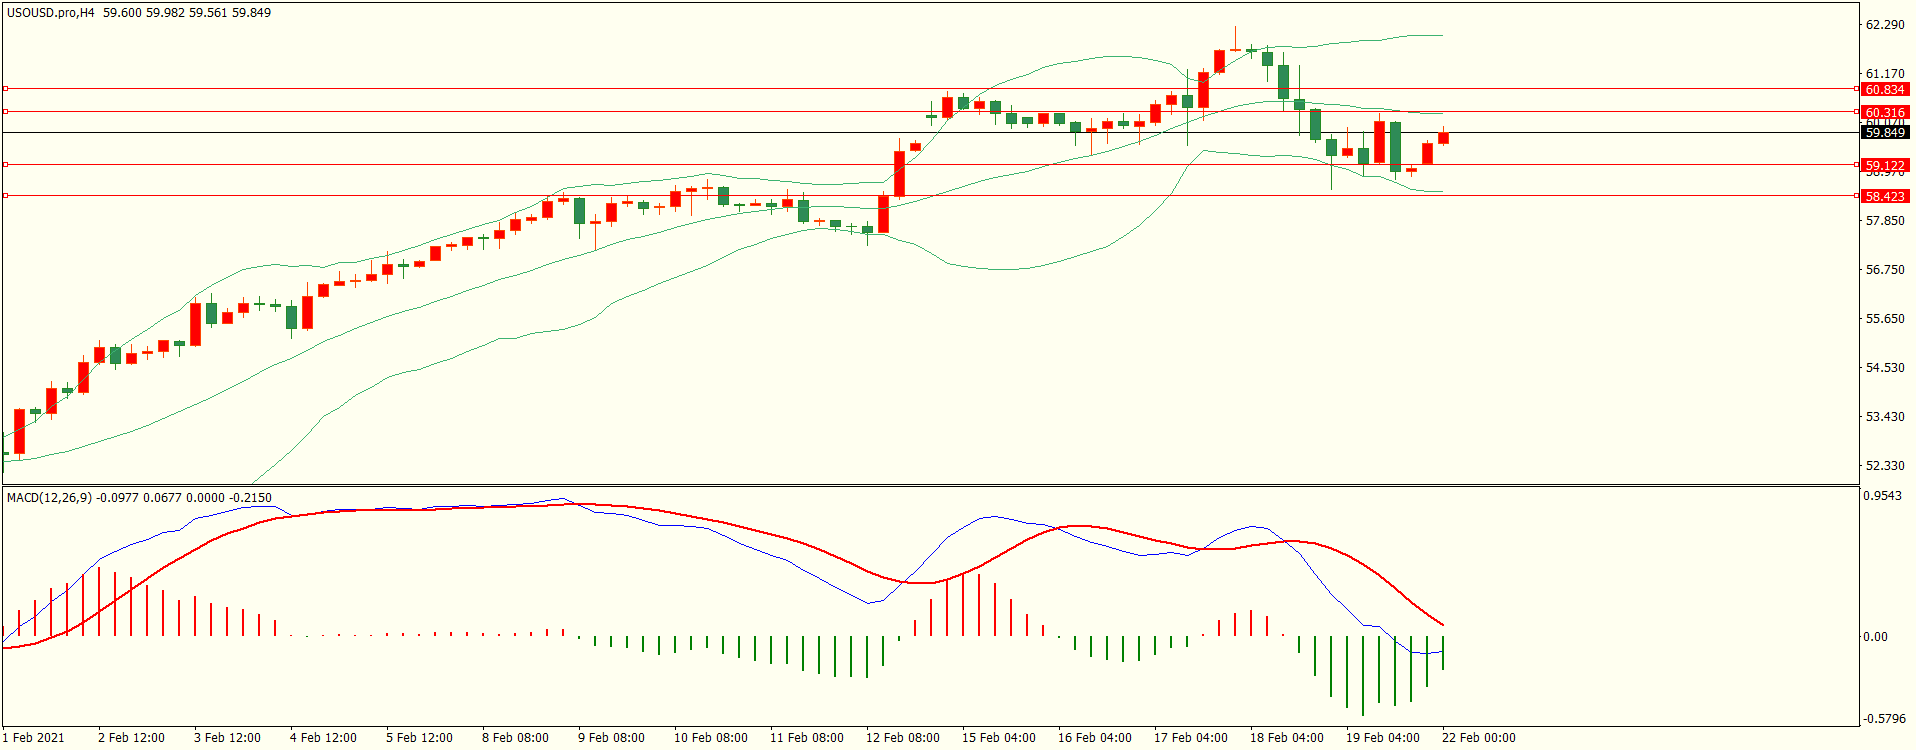Click the black 59.849 current price label

tap(1884, 133)
